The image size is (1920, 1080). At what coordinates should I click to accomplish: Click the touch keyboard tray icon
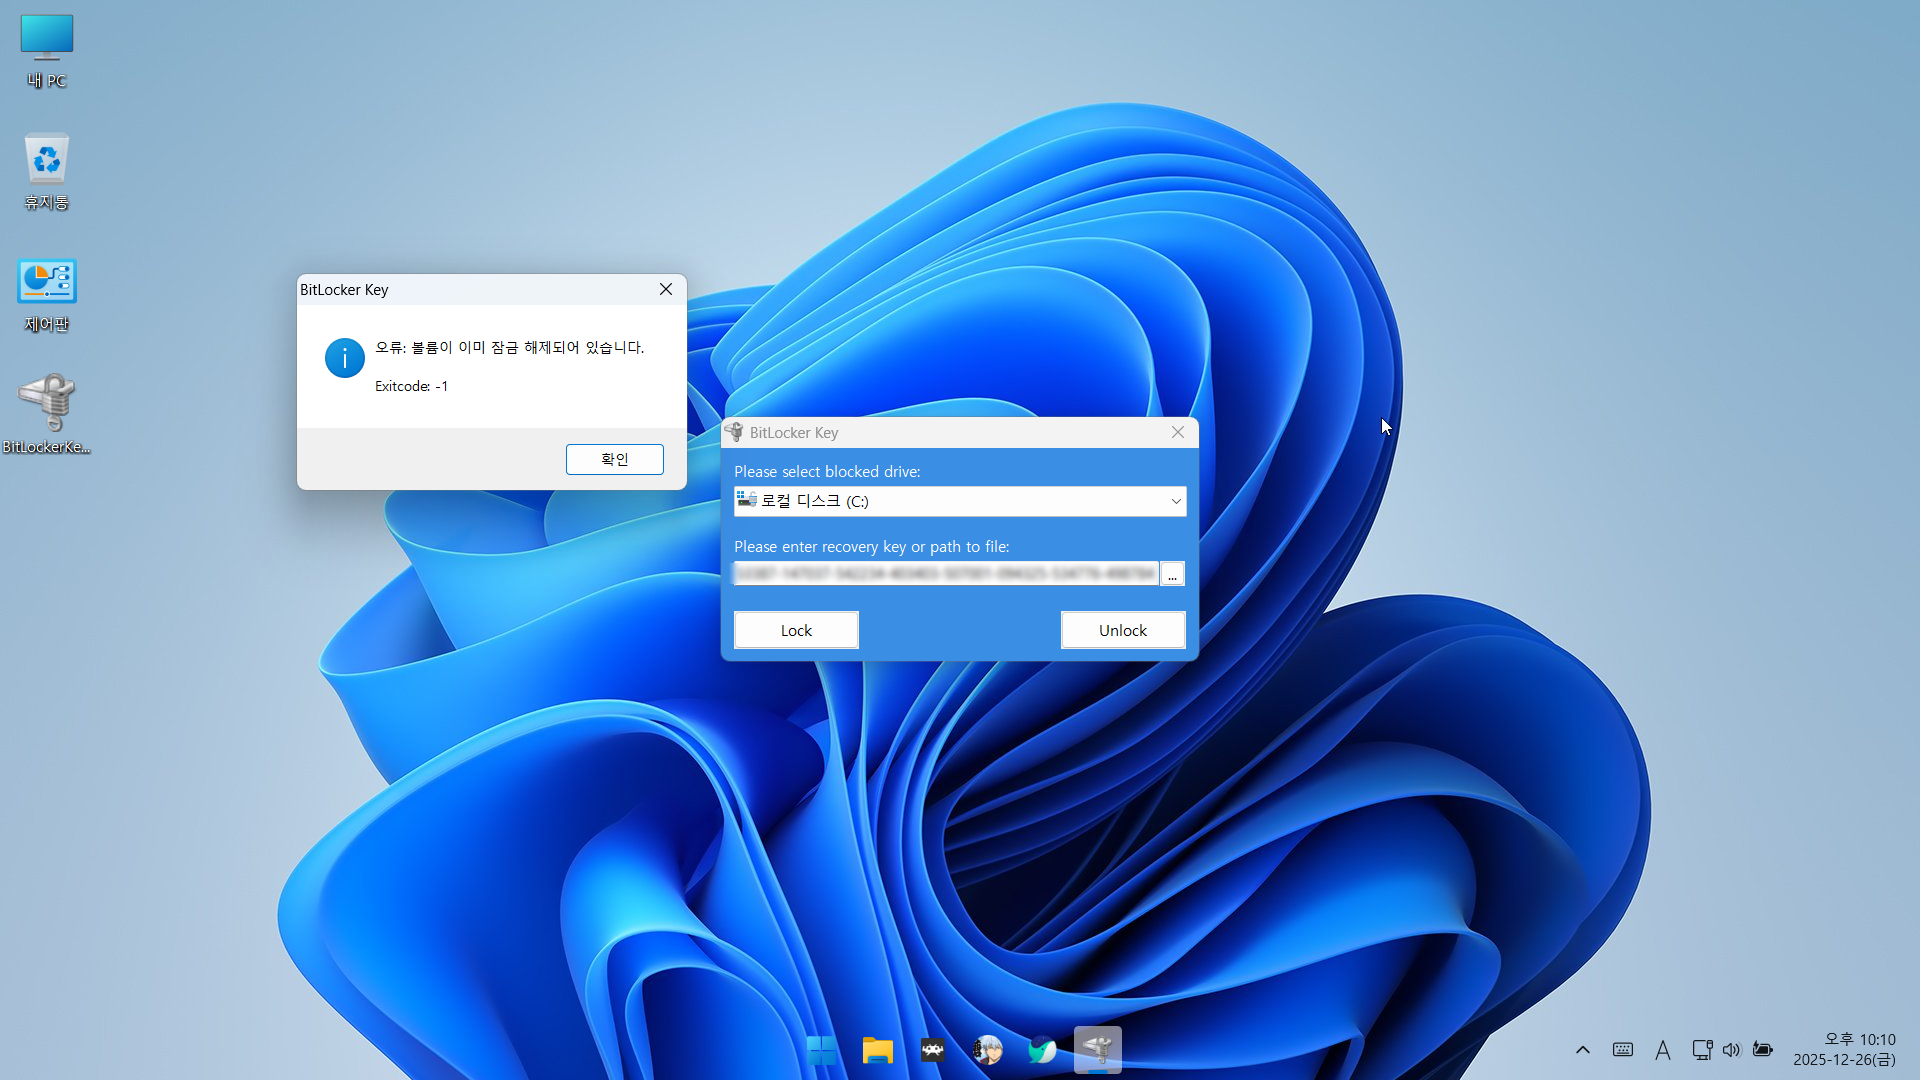pyautogui.click(x=1623, y=1050)
